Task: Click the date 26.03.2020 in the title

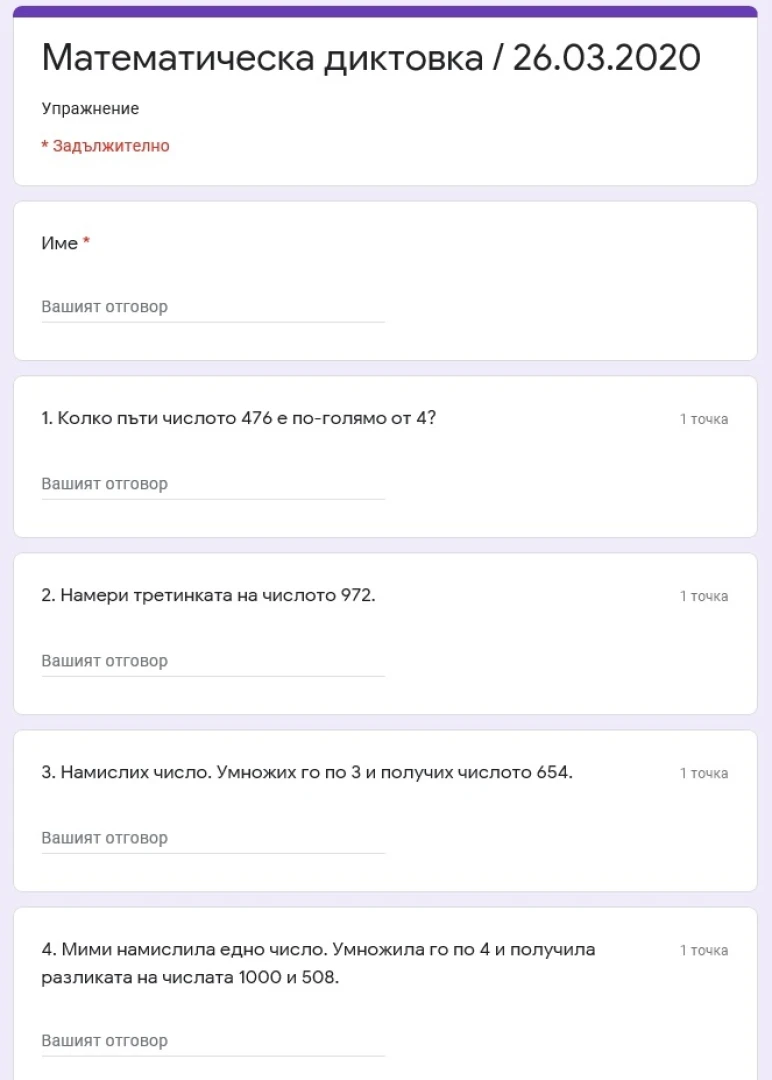Action: tap(607, 57)
